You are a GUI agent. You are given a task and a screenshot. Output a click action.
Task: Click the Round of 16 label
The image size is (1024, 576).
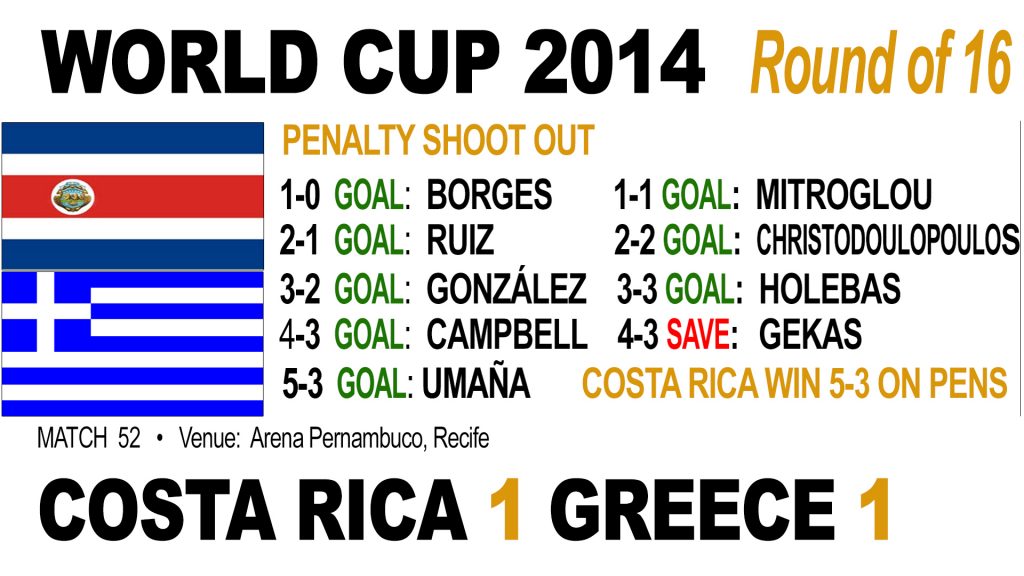pyautogui.click(x=882, y=63)
